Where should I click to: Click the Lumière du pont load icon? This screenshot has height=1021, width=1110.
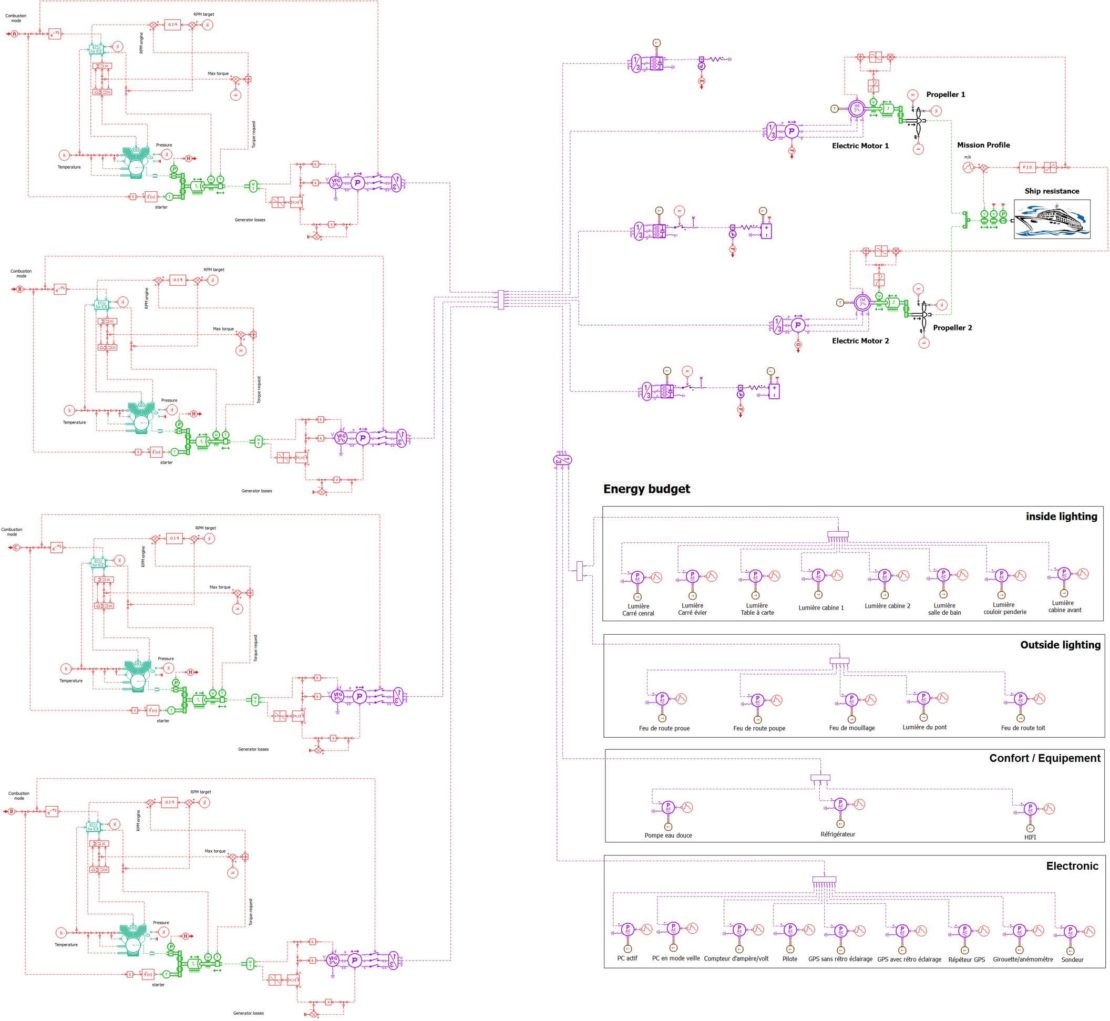pyautogui.click(x=925, y=698)
